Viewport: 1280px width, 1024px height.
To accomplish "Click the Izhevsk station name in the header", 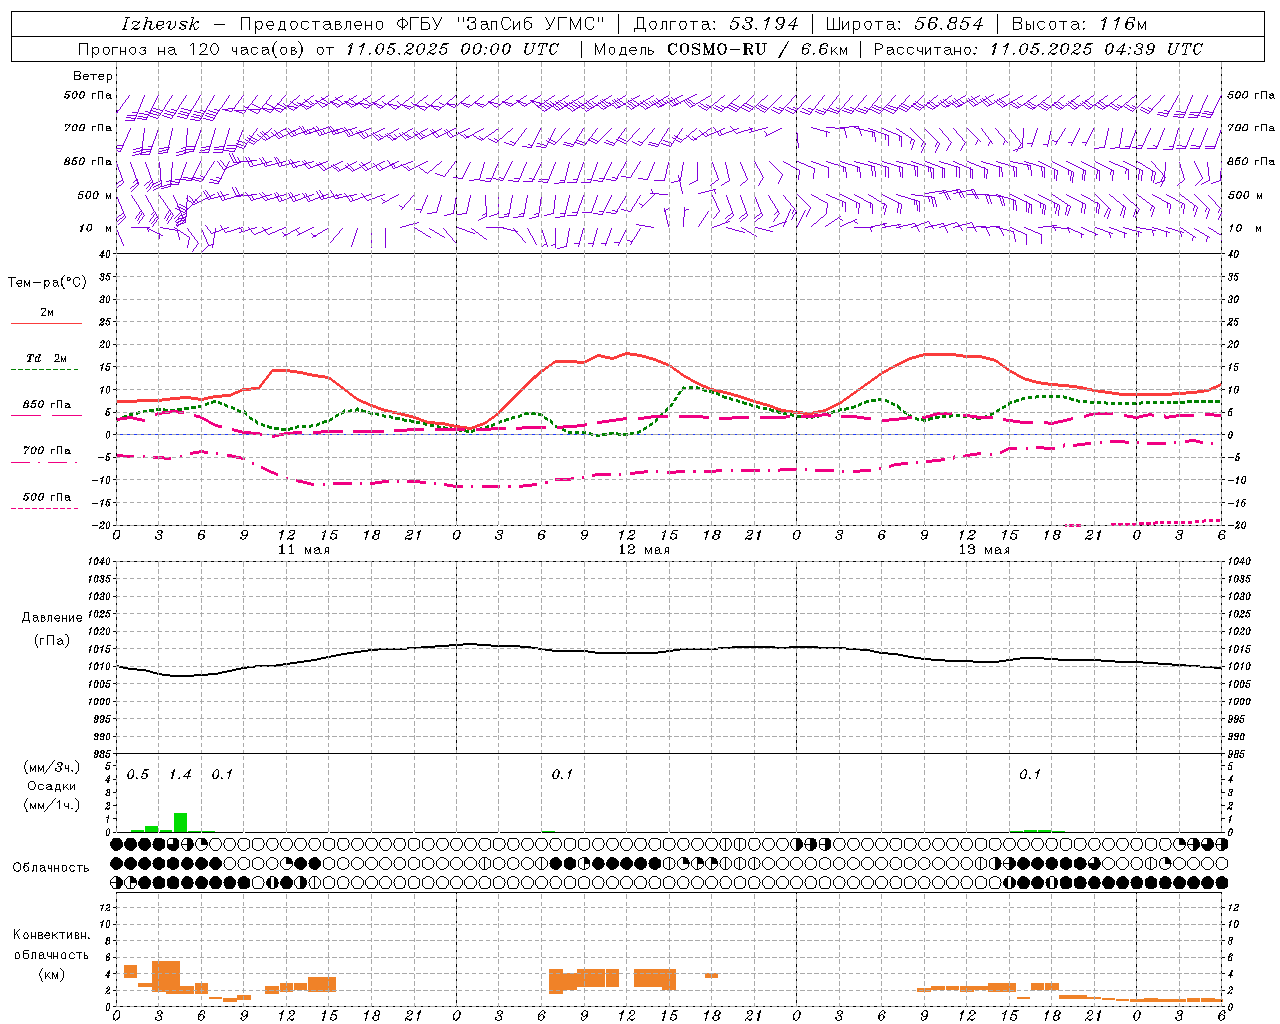I will pyautogui.click(x=160, y=24).
